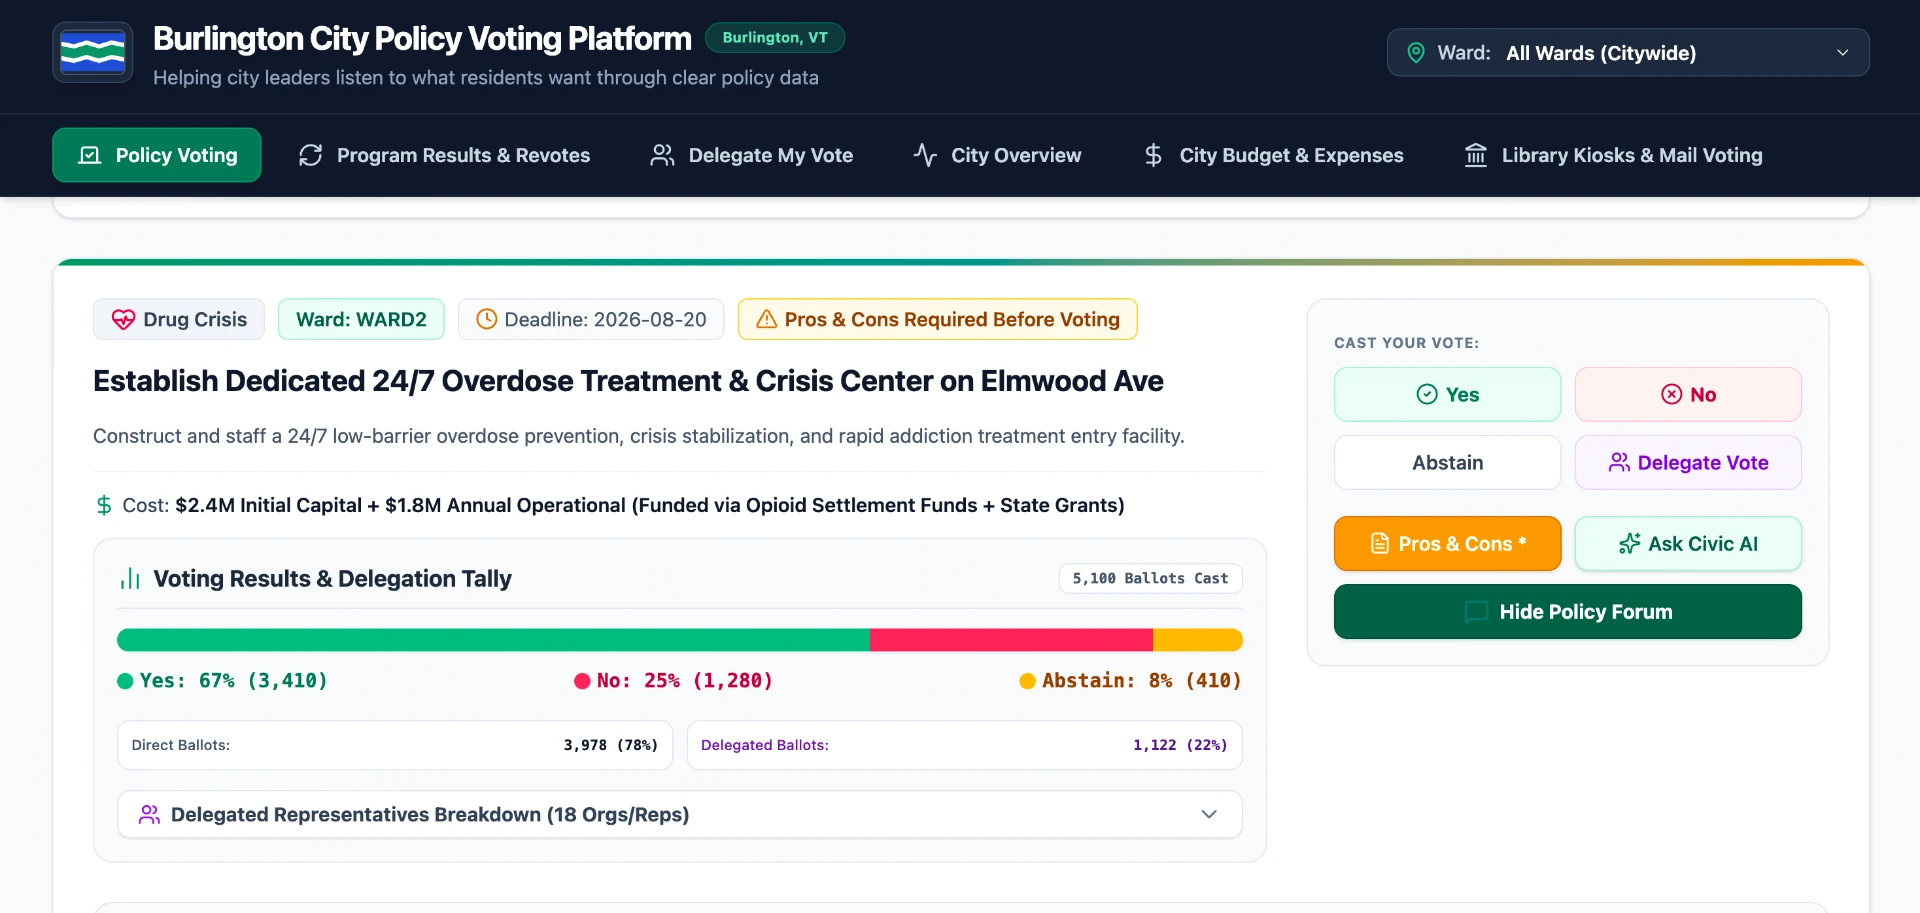Click the dollar sign icon next to Cost
This screenshot has width=1920, height=913.
coord(104,505)
